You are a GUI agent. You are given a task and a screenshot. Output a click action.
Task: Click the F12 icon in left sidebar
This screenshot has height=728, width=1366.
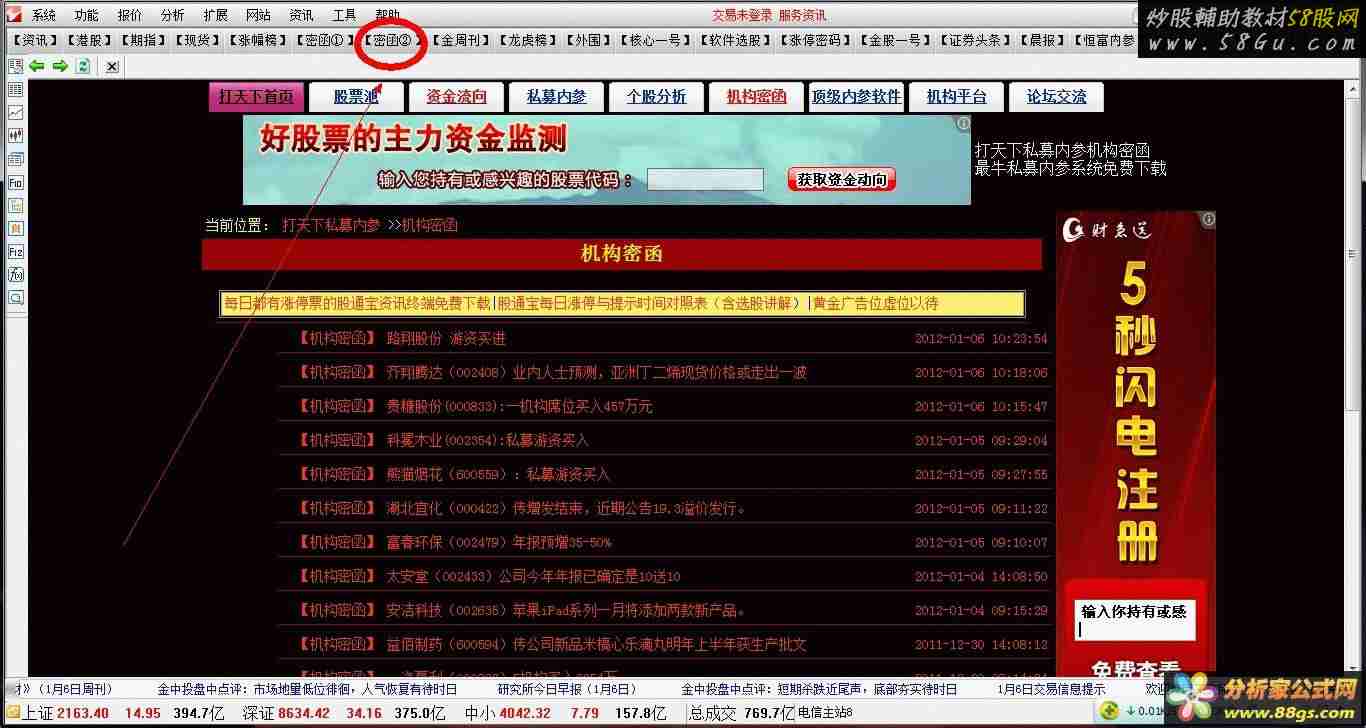15,252
